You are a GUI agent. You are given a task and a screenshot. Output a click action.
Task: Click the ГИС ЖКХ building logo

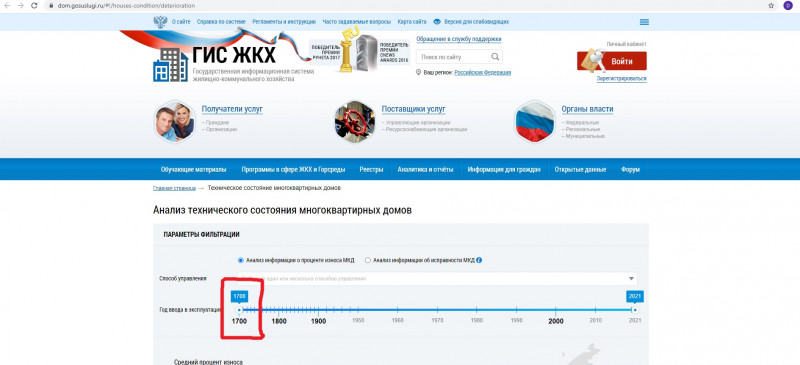pyautogui.click(x=170, y=65)
